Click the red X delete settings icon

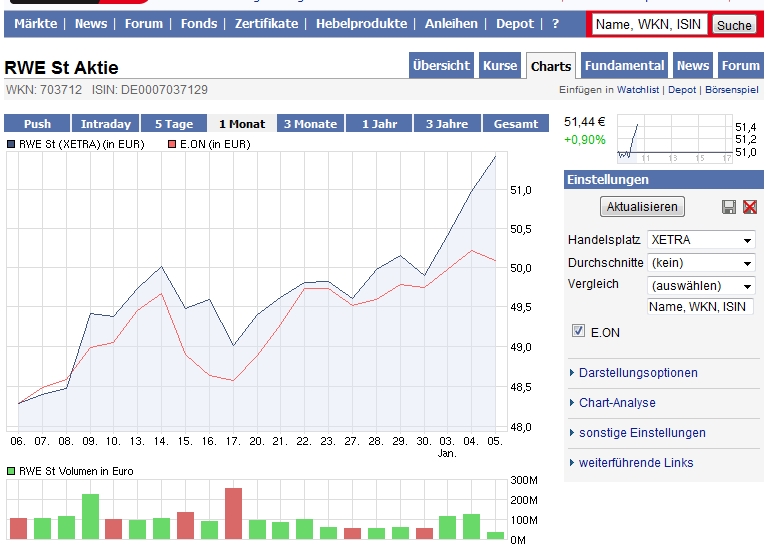[x=750, y=207]
